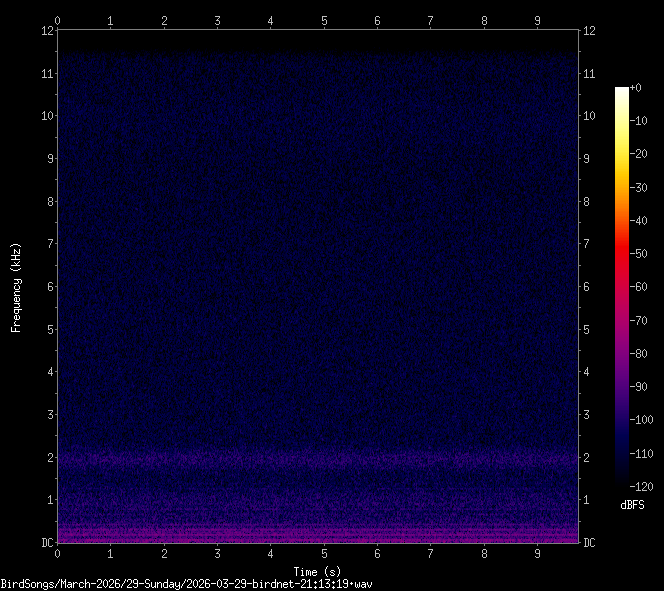This screenshot has height=591, width=664.
Task: Click the DC label on right axis
Action: click(590, 543)
